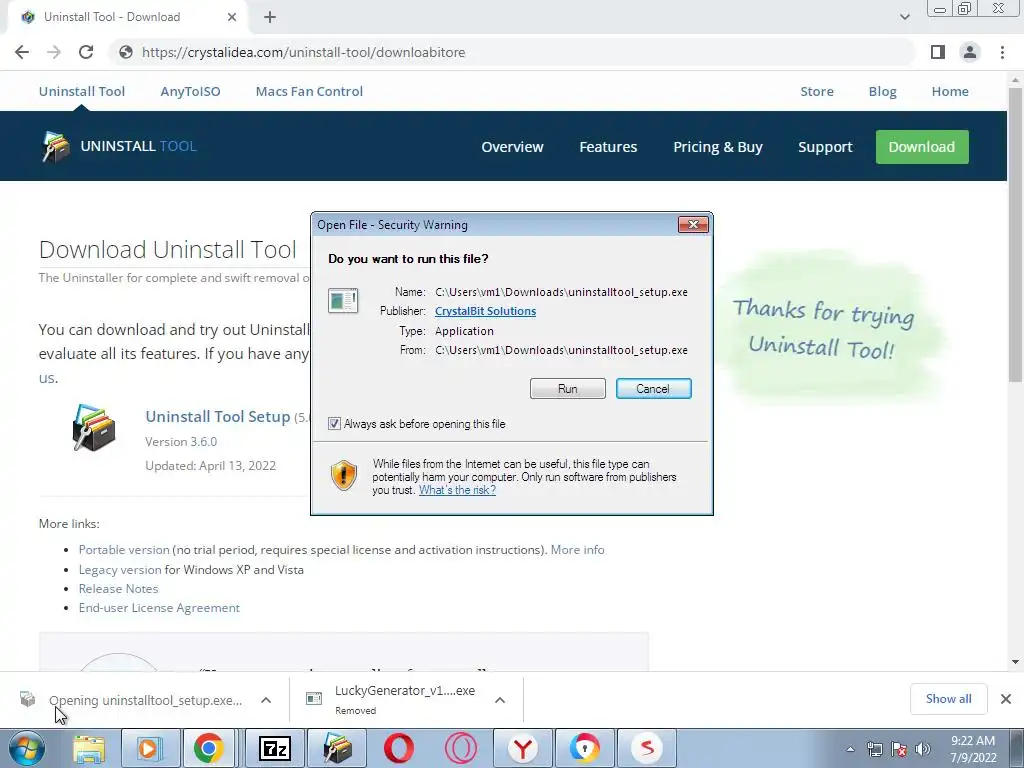Viewport: 1024px width, 768px height.
Task: Reload the page with the refresh icon
Action: (x=86, y=52)
